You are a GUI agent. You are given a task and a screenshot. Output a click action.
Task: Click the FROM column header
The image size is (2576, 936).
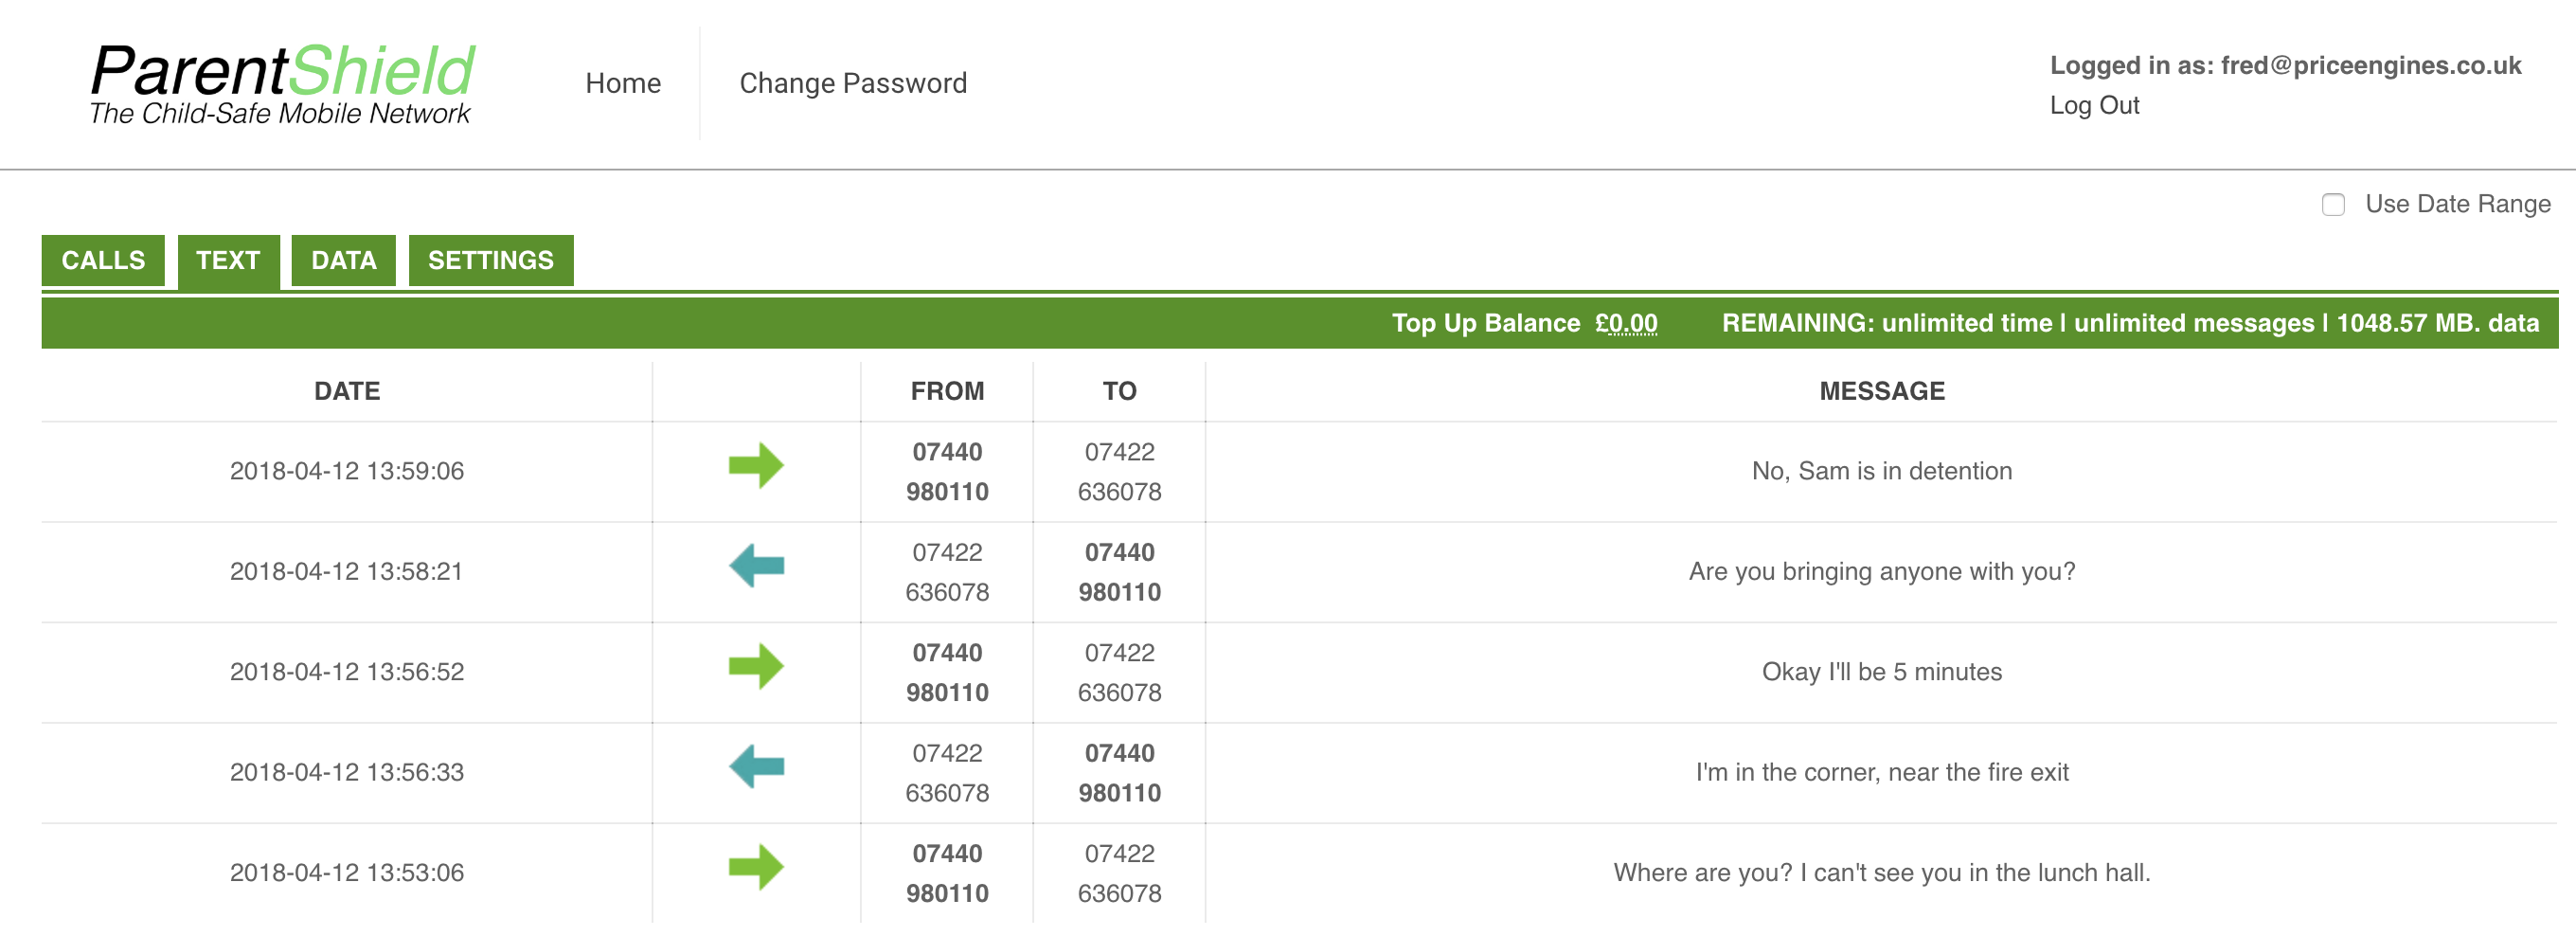[947, 391]
